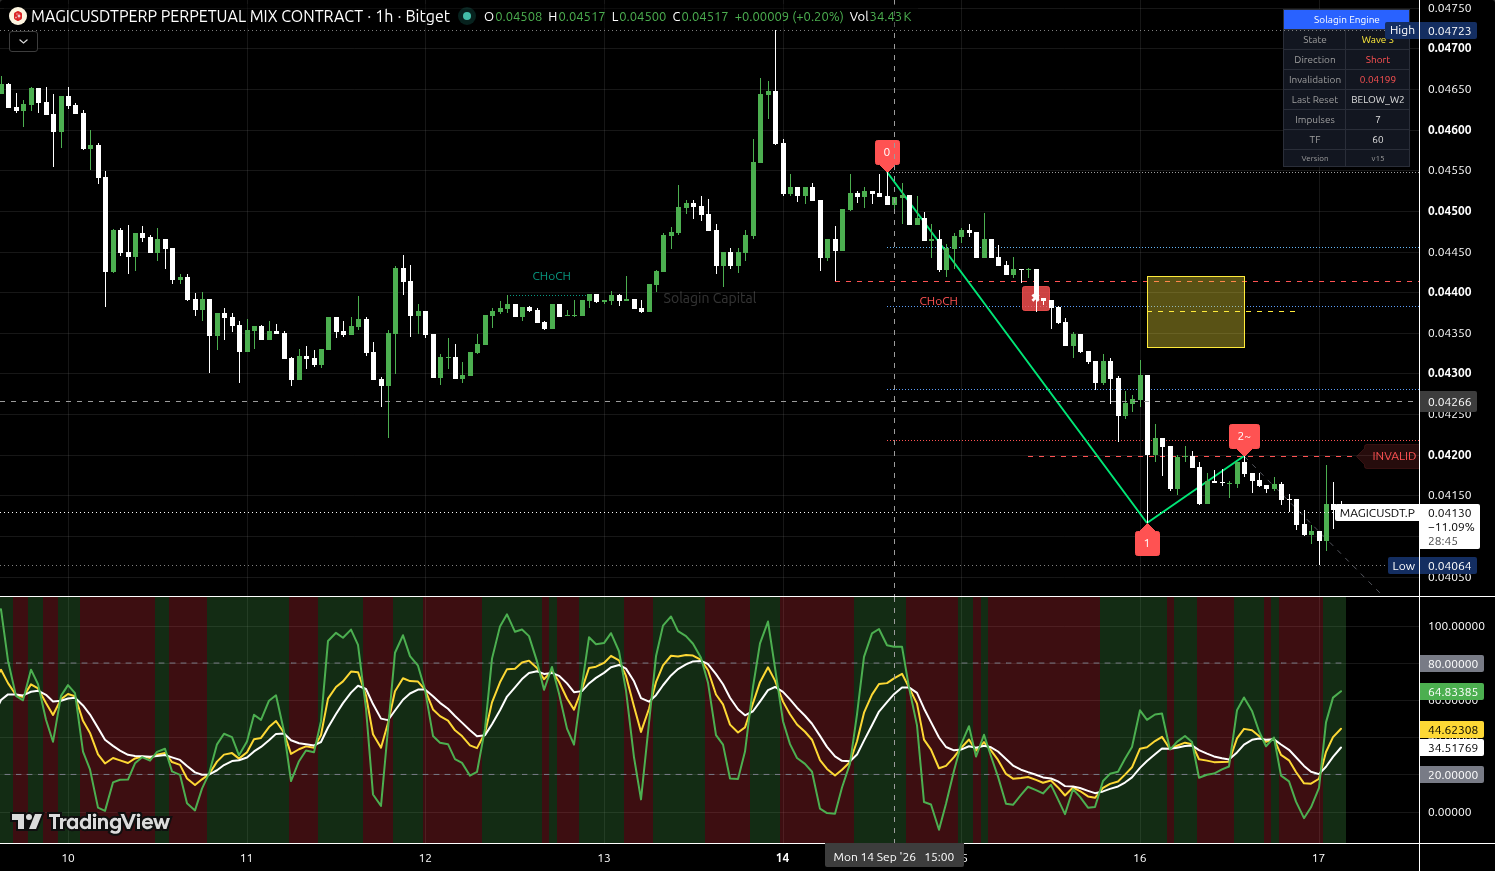Click the Low label on the price axis
The image size is (1495, 871).
click(x=1403, y=566)
